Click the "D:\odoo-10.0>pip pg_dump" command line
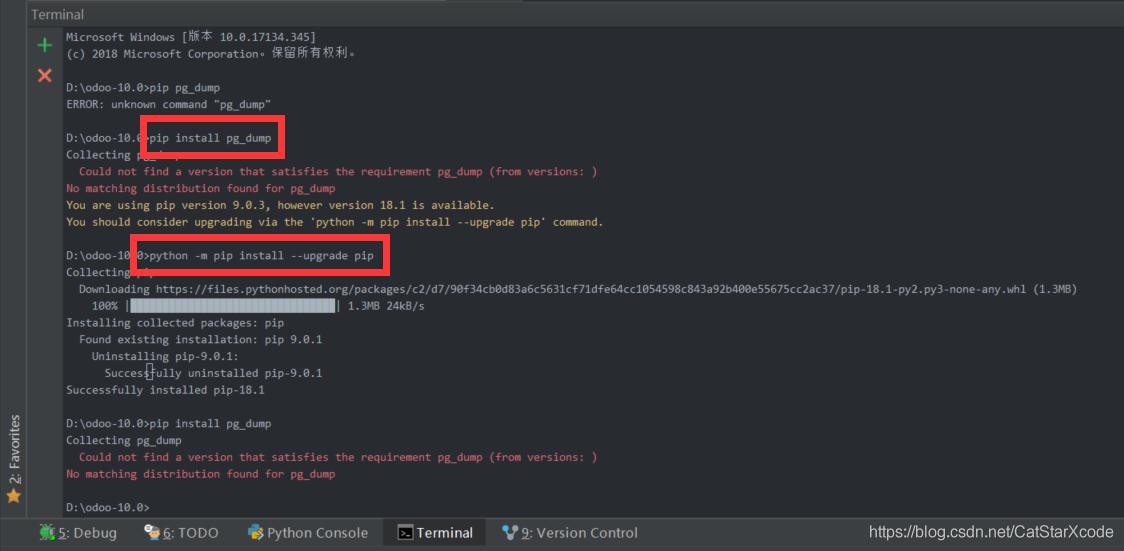The height and width of the screenshot is (551, 1124). pos(143,87)
